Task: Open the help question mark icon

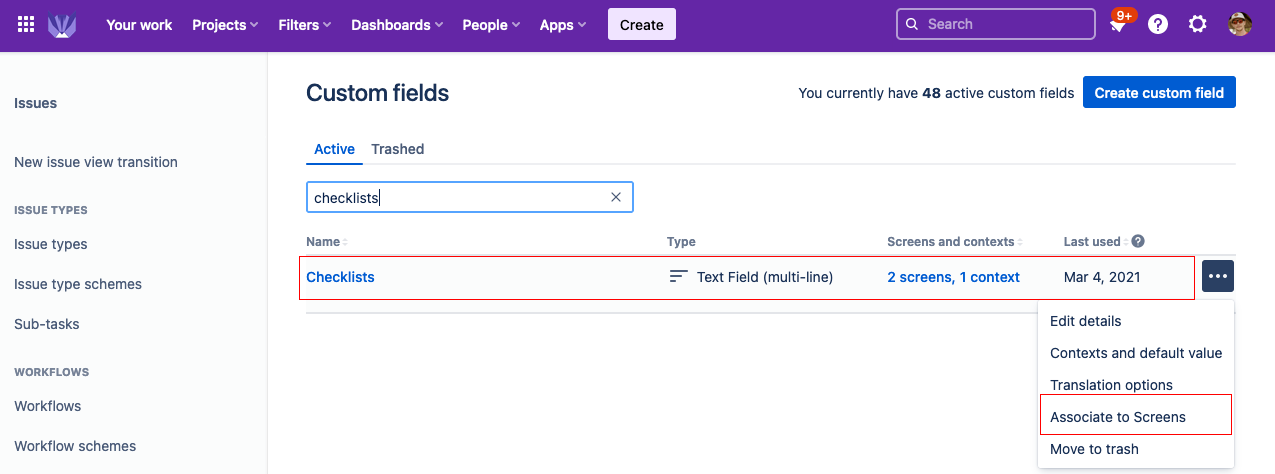Action: [x=1158, y=25]
